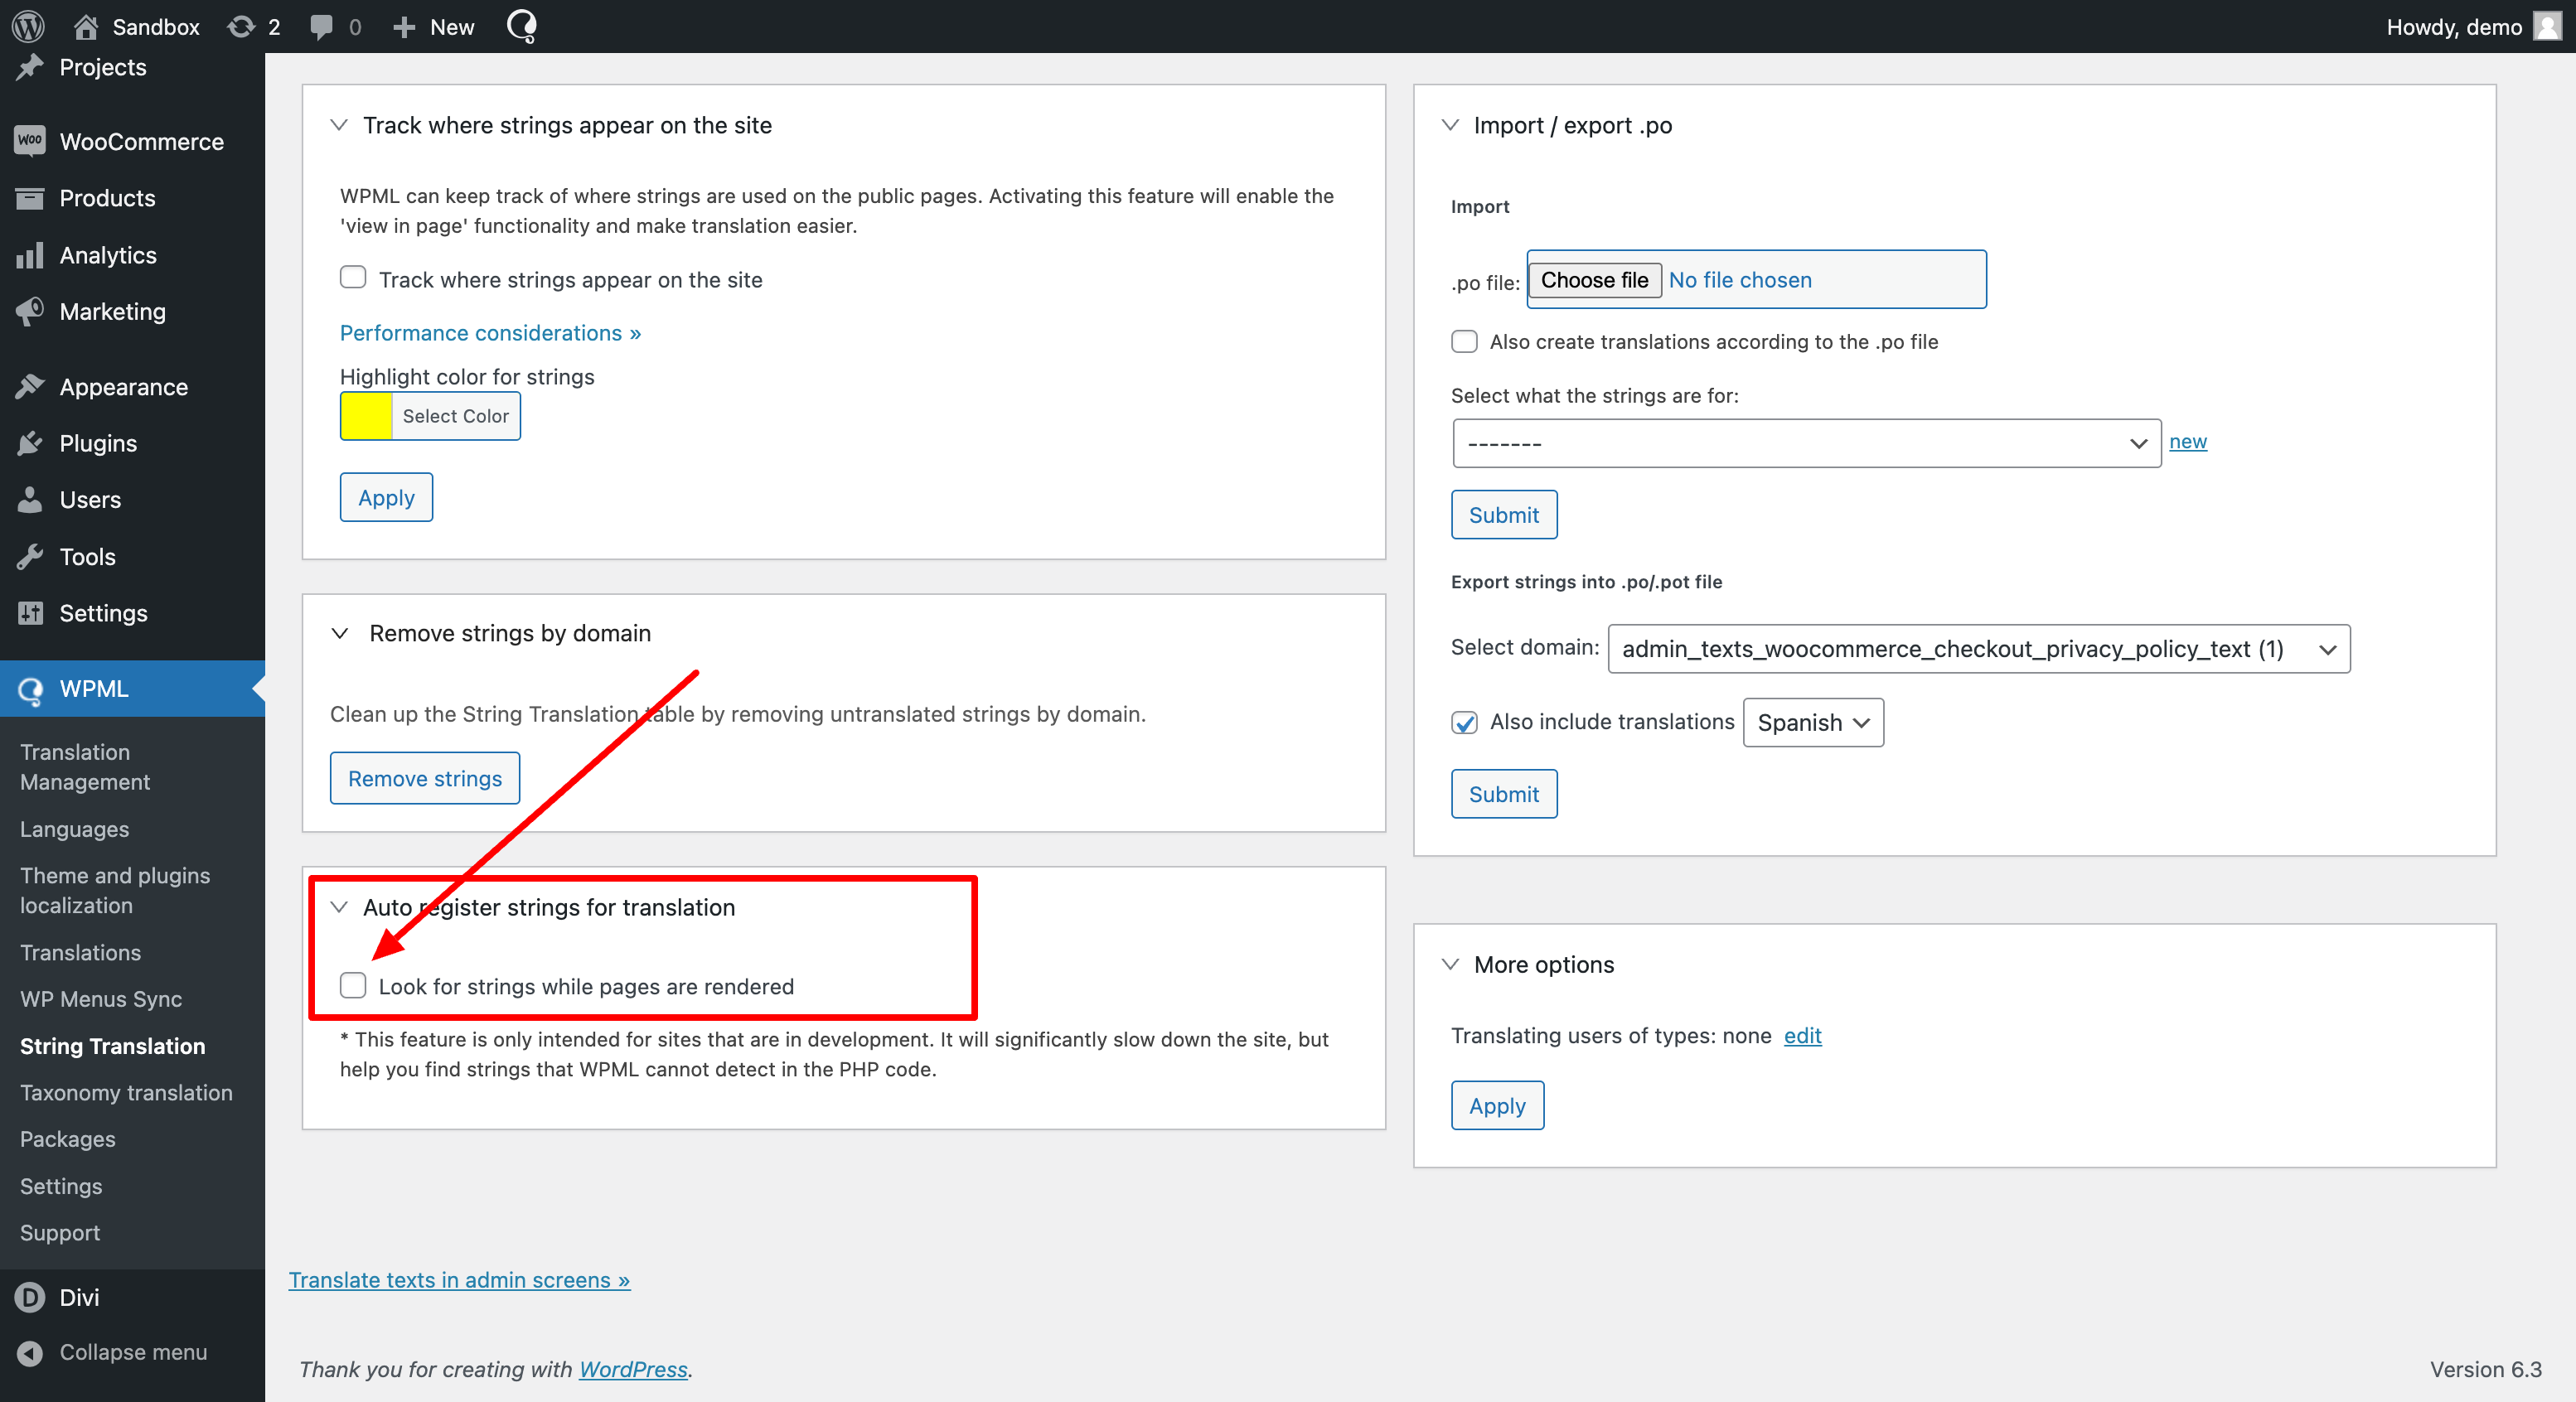Click the demo user avatar
Screen dimensions: 2576x1402
[x=2547, y=26]
